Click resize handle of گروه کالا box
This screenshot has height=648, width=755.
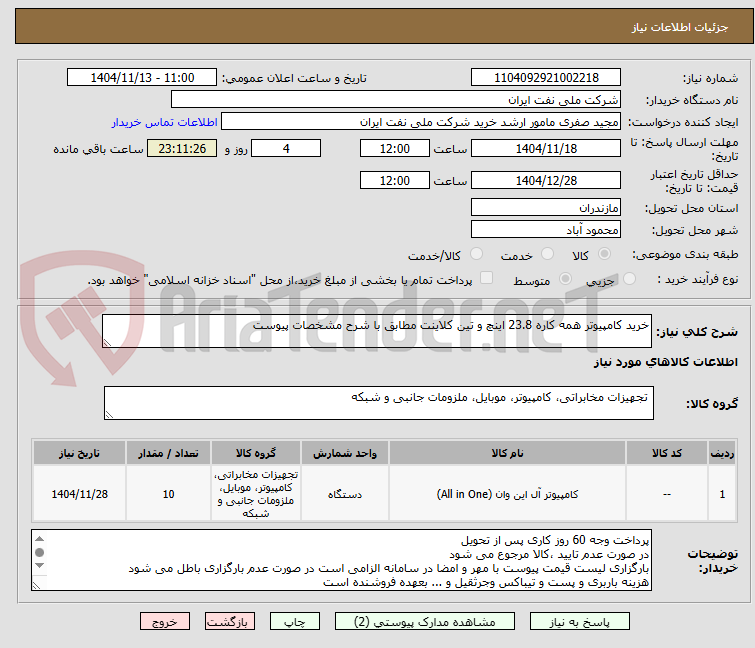pos(109,415)
